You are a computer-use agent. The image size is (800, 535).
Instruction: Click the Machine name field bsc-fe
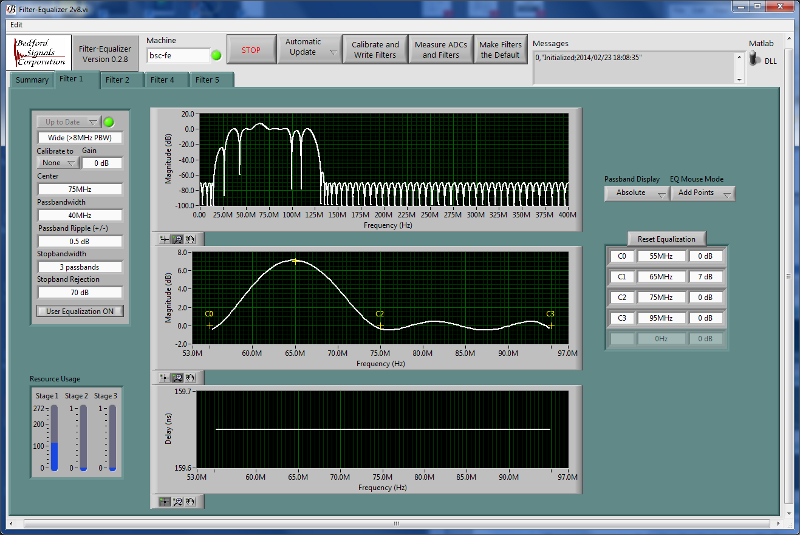[178, 56]
